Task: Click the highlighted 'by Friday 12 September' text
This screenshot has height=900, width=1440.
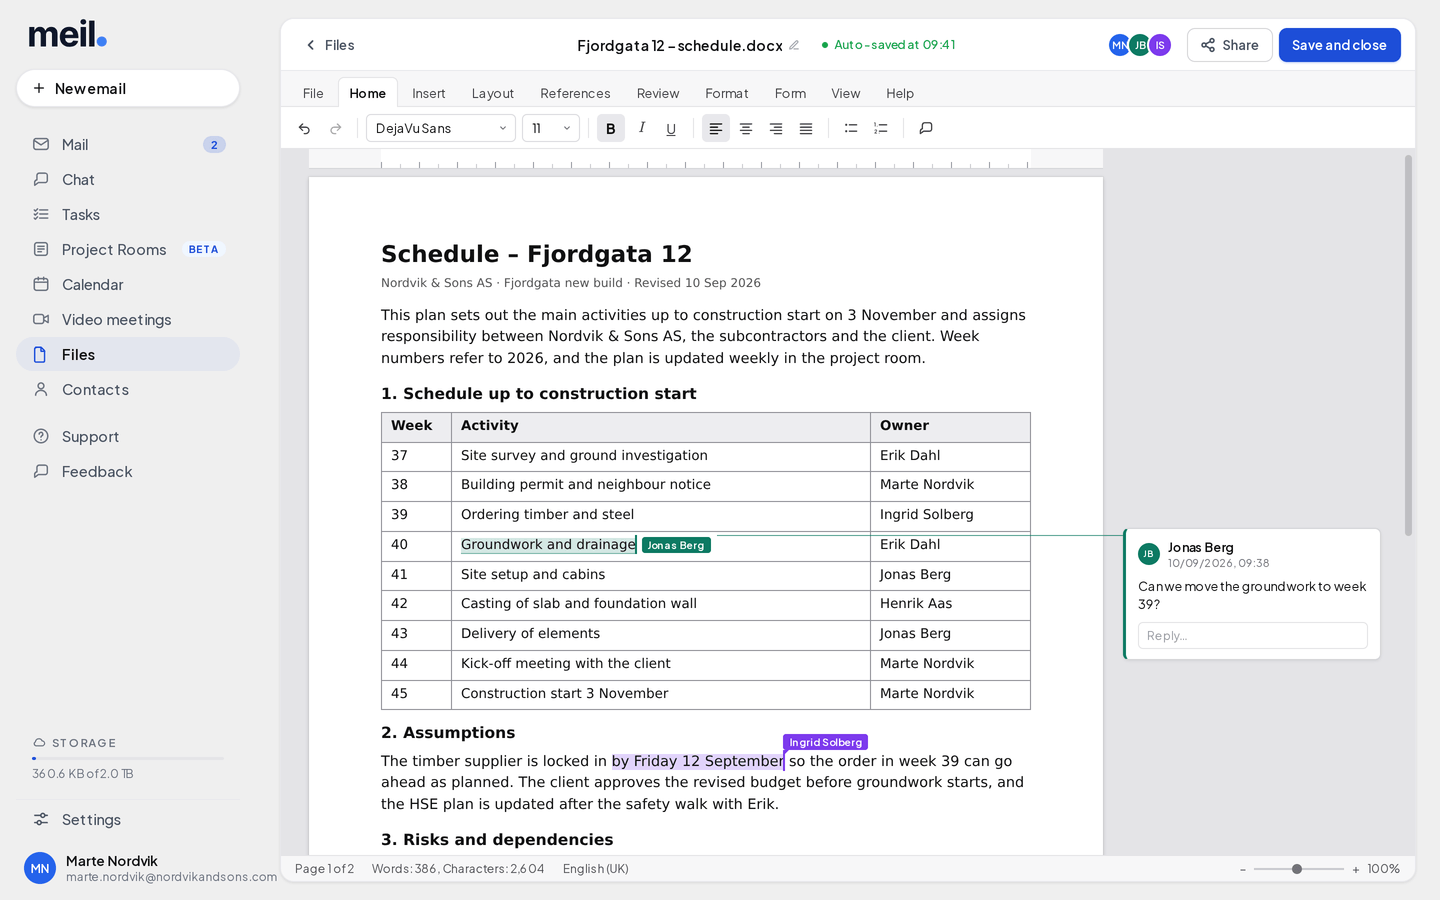Action: tap(698, 761)
